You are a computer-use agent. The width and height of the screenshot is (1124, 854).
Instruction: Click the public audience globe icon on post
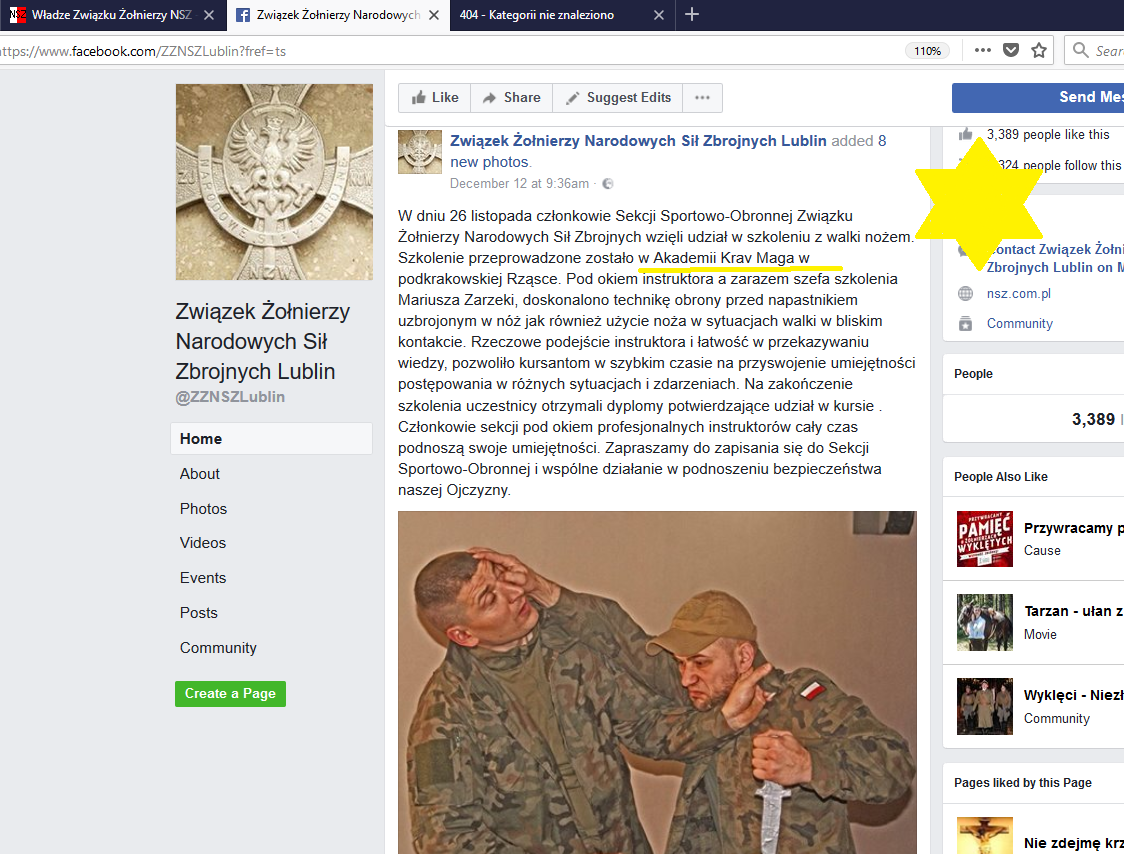pos(607,184)
